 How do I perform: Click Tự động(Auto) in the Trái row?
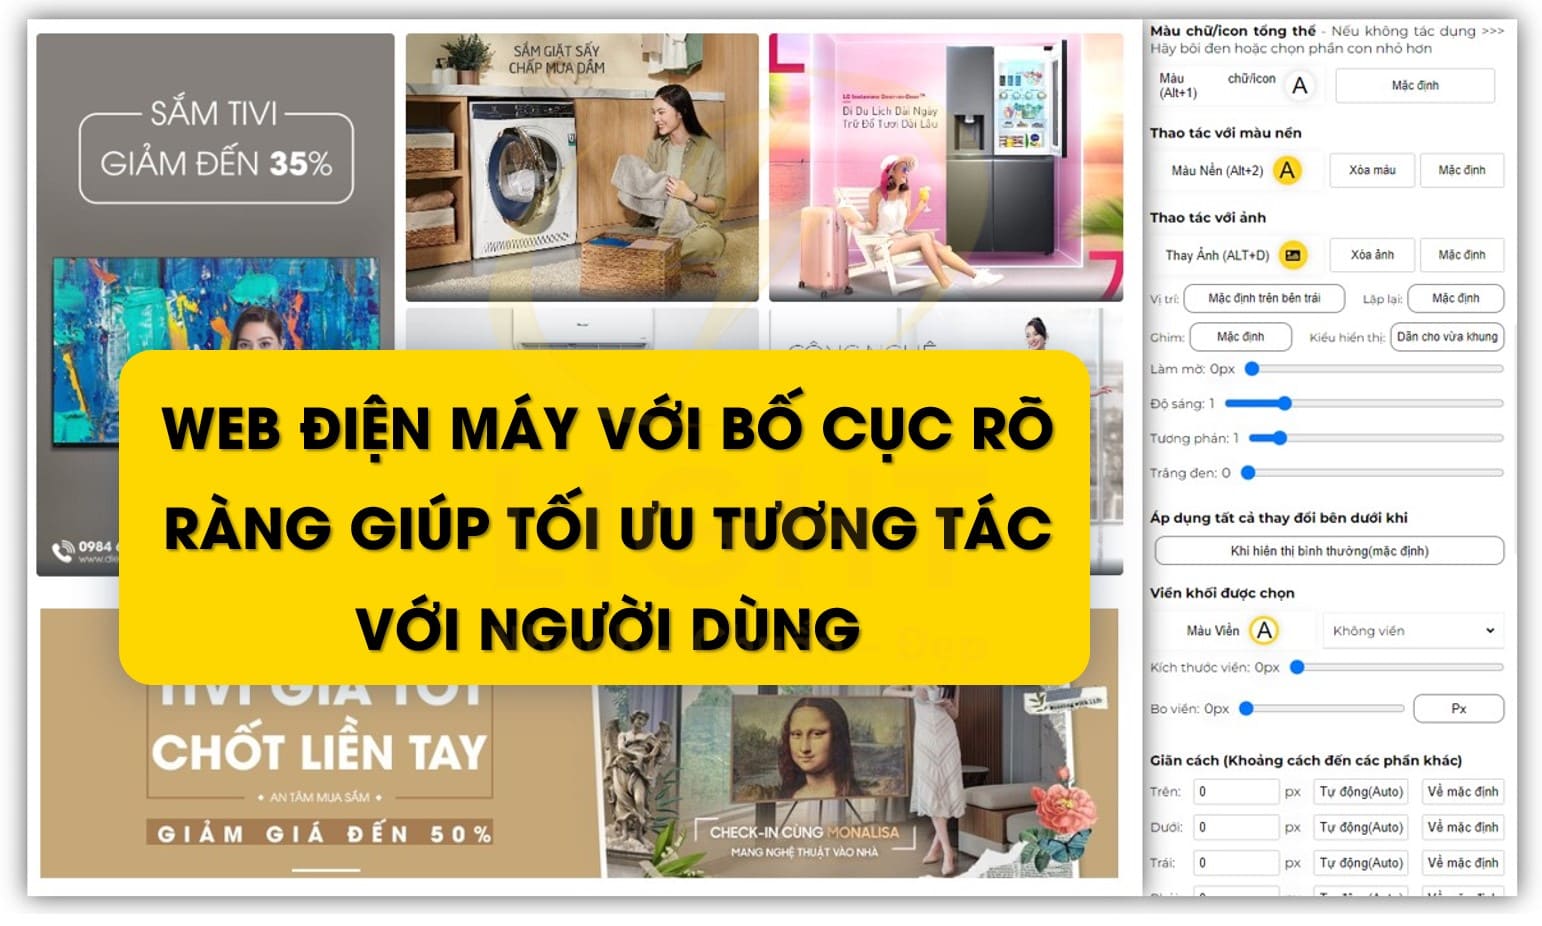(x=1361, y=863)
